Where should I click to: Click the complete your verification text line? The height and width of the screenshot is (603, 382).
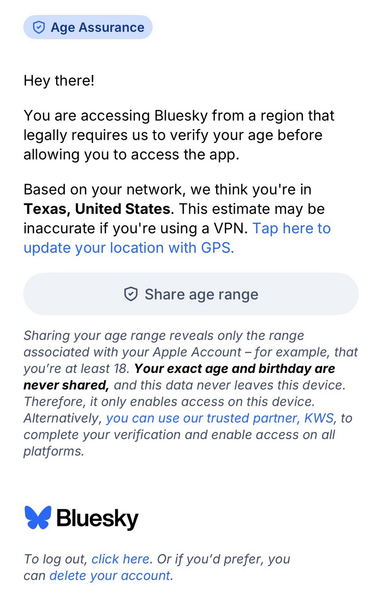(179, 435)
